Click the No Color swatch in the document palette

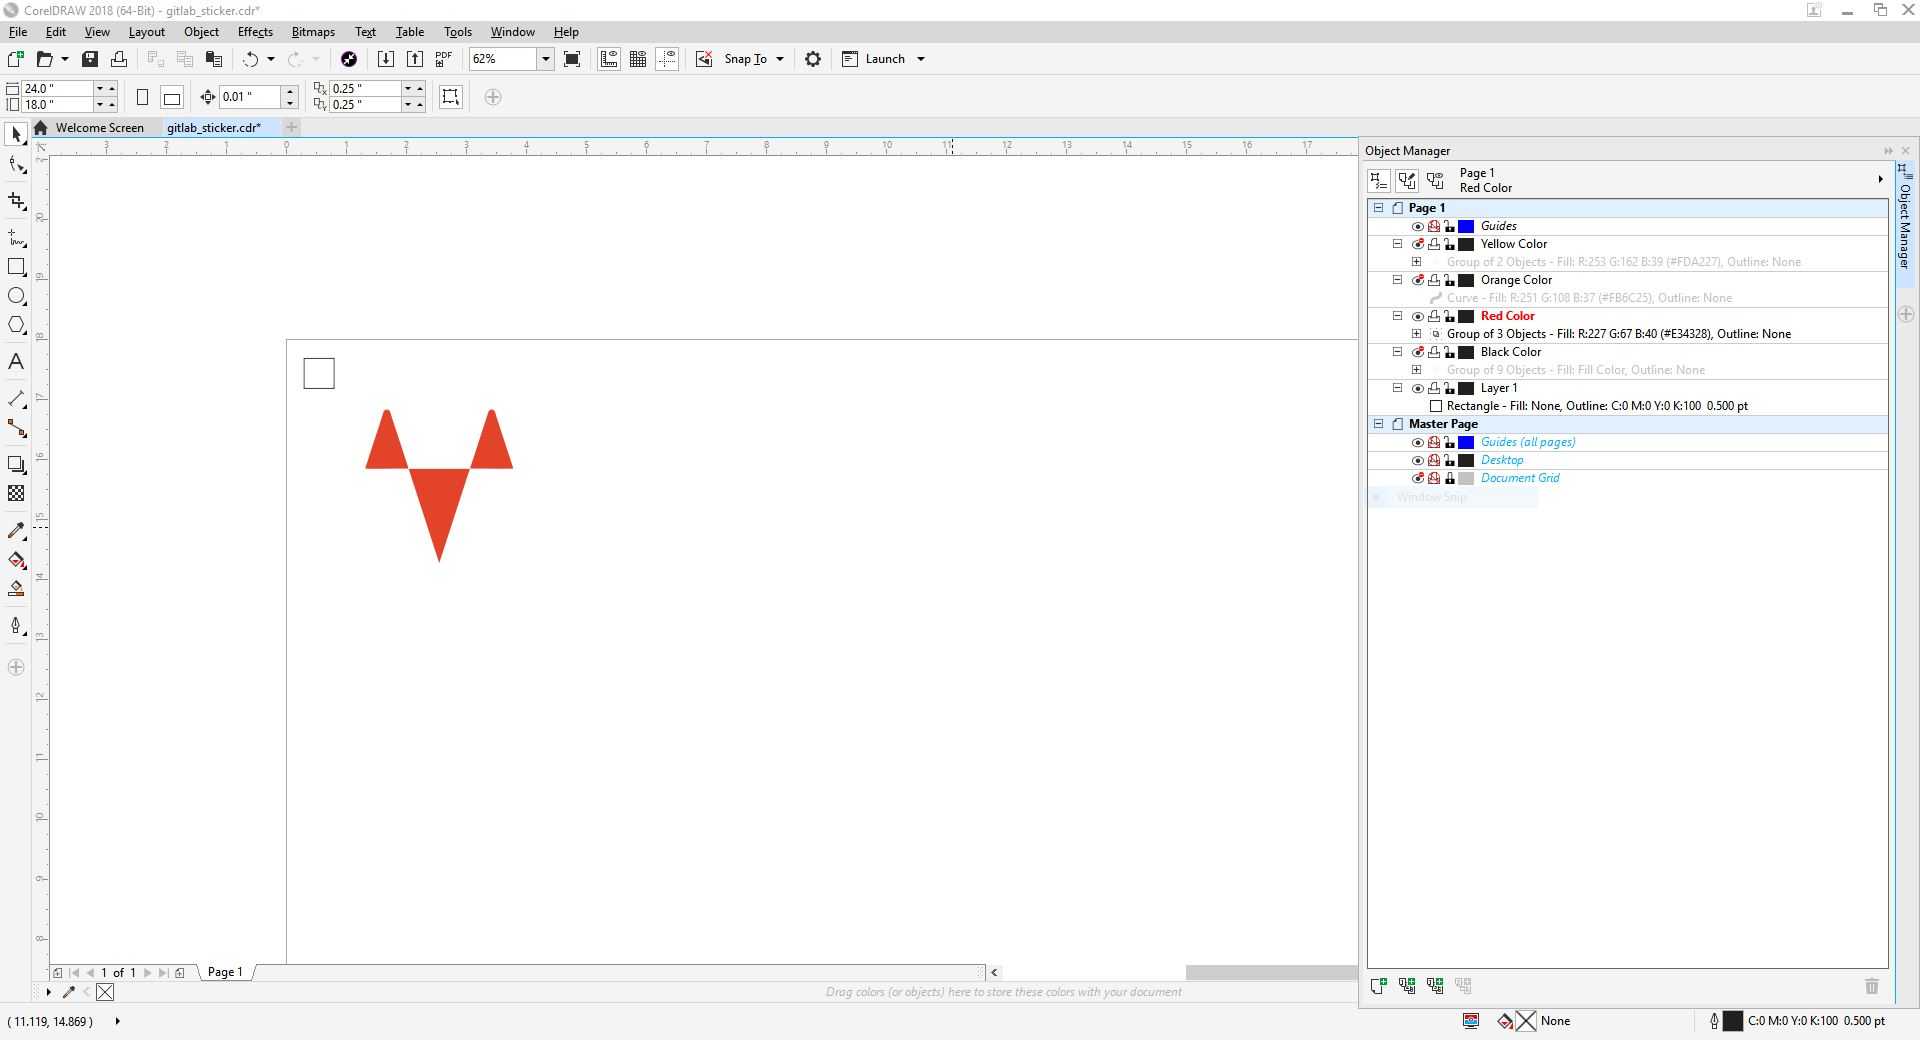coord(105,992)
